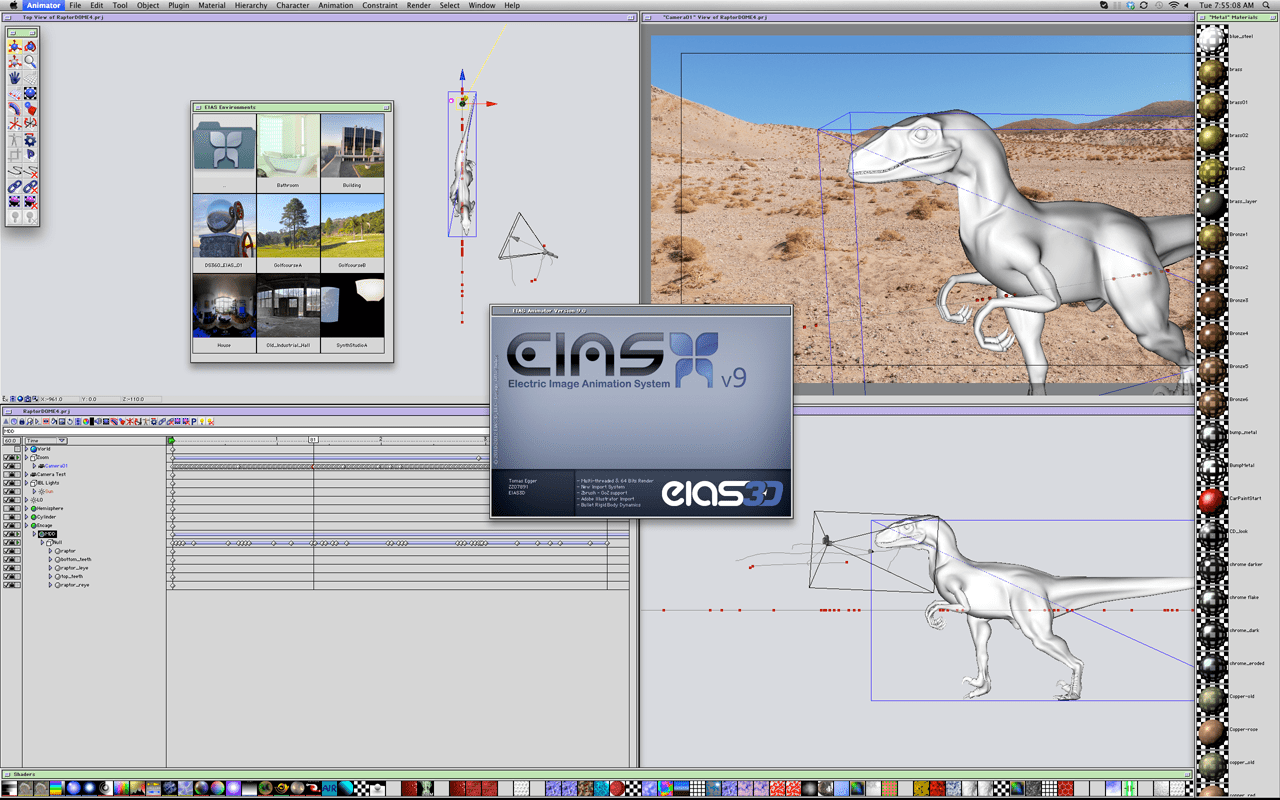Click the remove path tool with red X
The height and width of the screenshot is (800, 1280).
[x=30, y=171]
